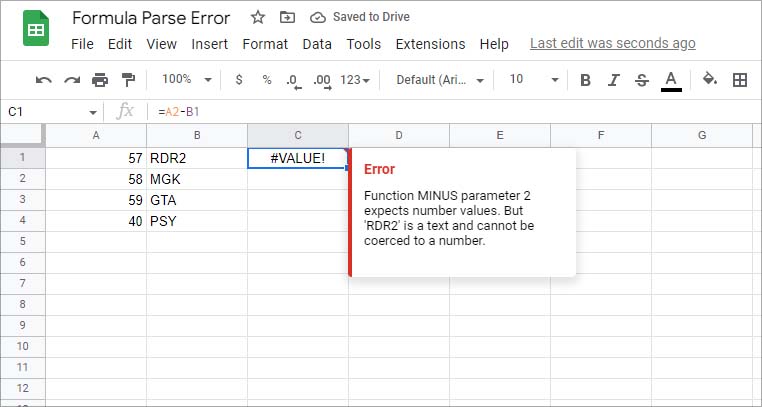This screenshot has width=762, height=407.
Task: Open the Help menu
Action: (494, 44)
